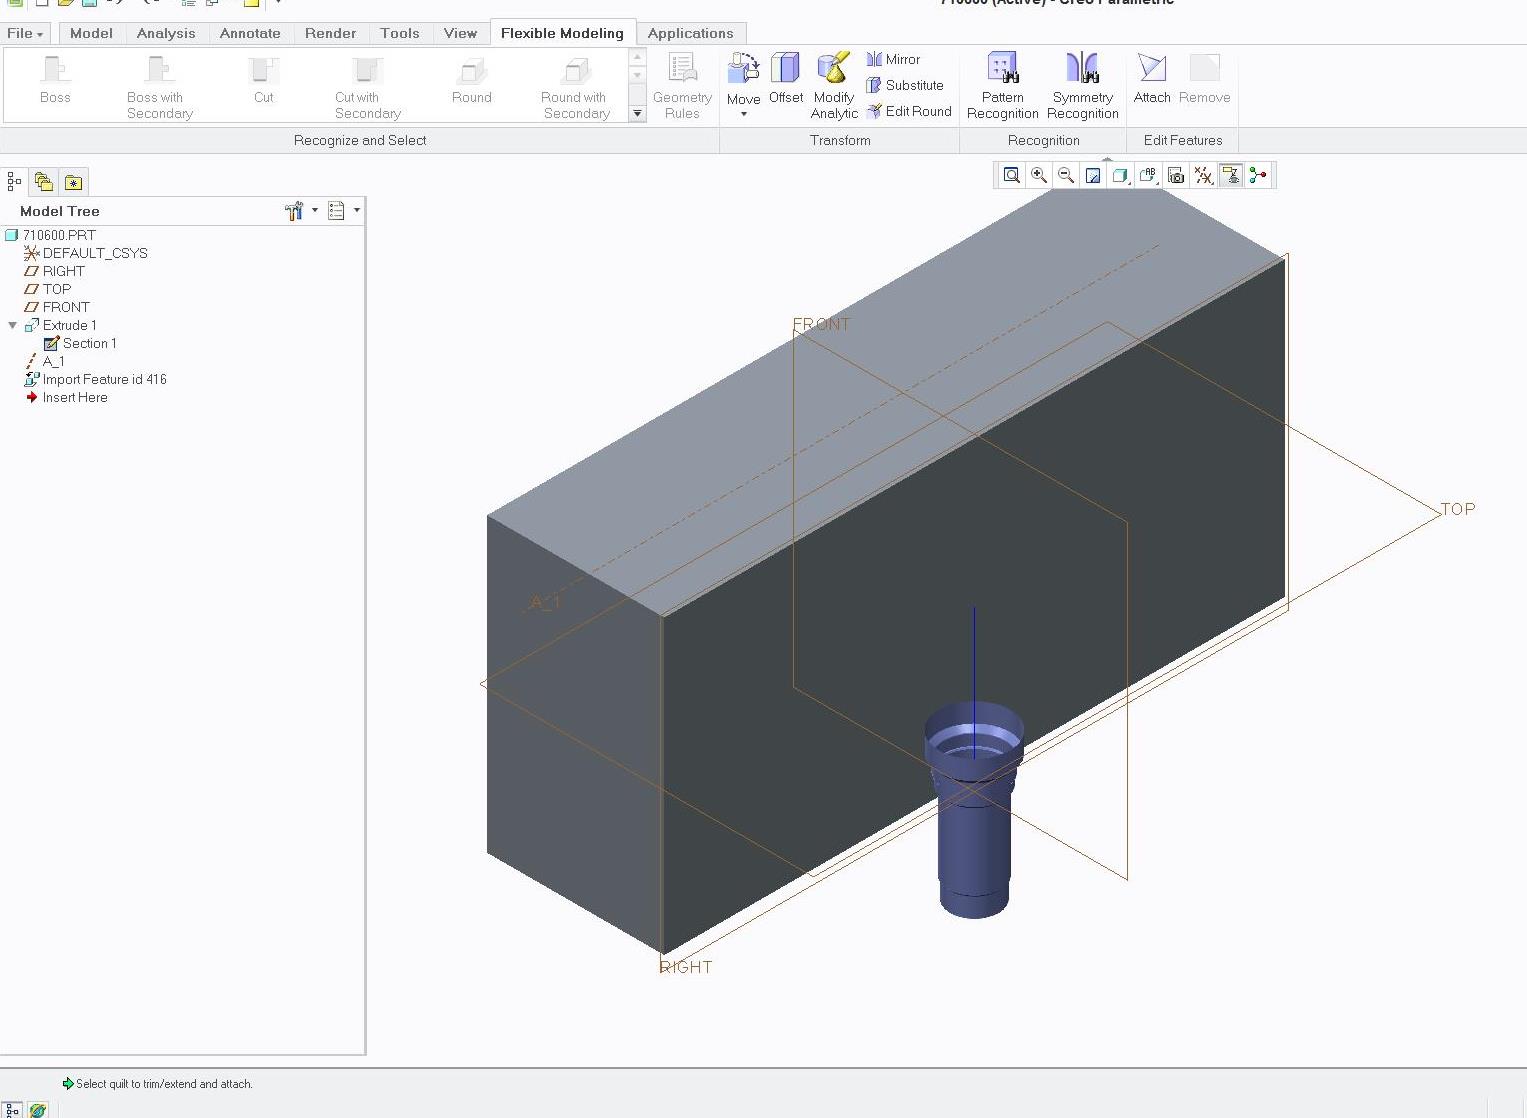Click the Mirror tool
The height and width of the screenshot is (1118, 1527).
[x=893, y=59]
